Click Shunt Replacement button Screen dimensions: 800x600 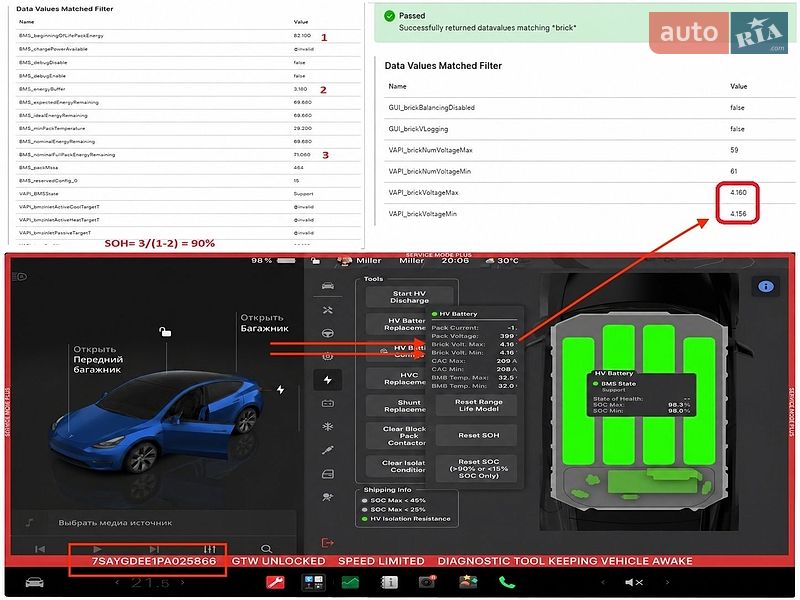coord(396,406)
